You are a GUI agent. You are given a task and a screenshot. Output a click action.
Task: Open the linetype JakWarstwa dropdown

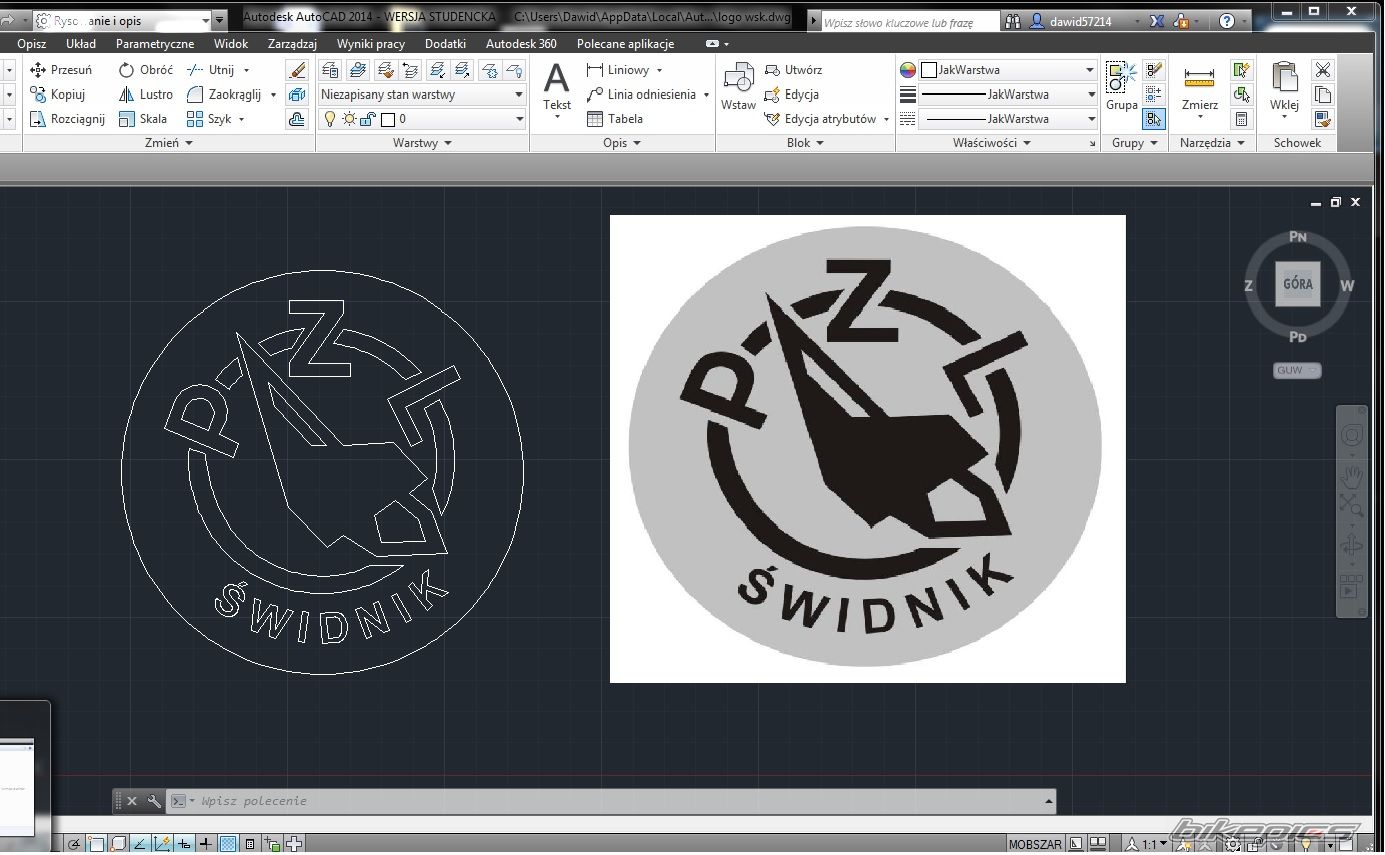click(1008, 118)
